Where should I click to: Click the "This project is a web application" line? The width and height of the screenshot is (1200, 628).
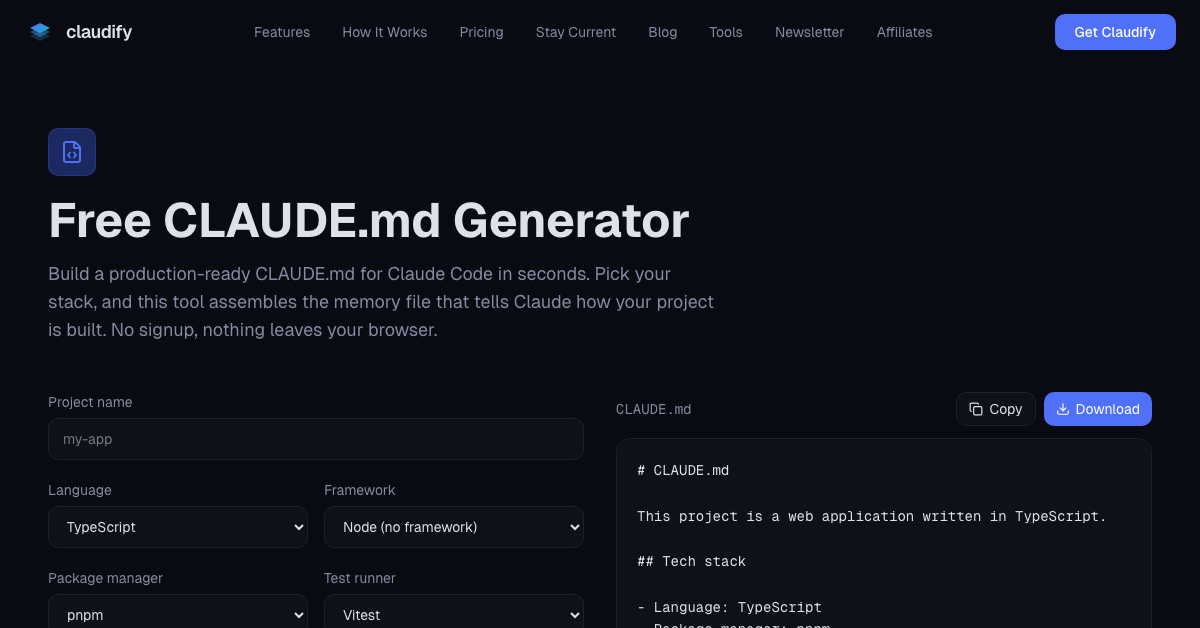coord(872,516)
